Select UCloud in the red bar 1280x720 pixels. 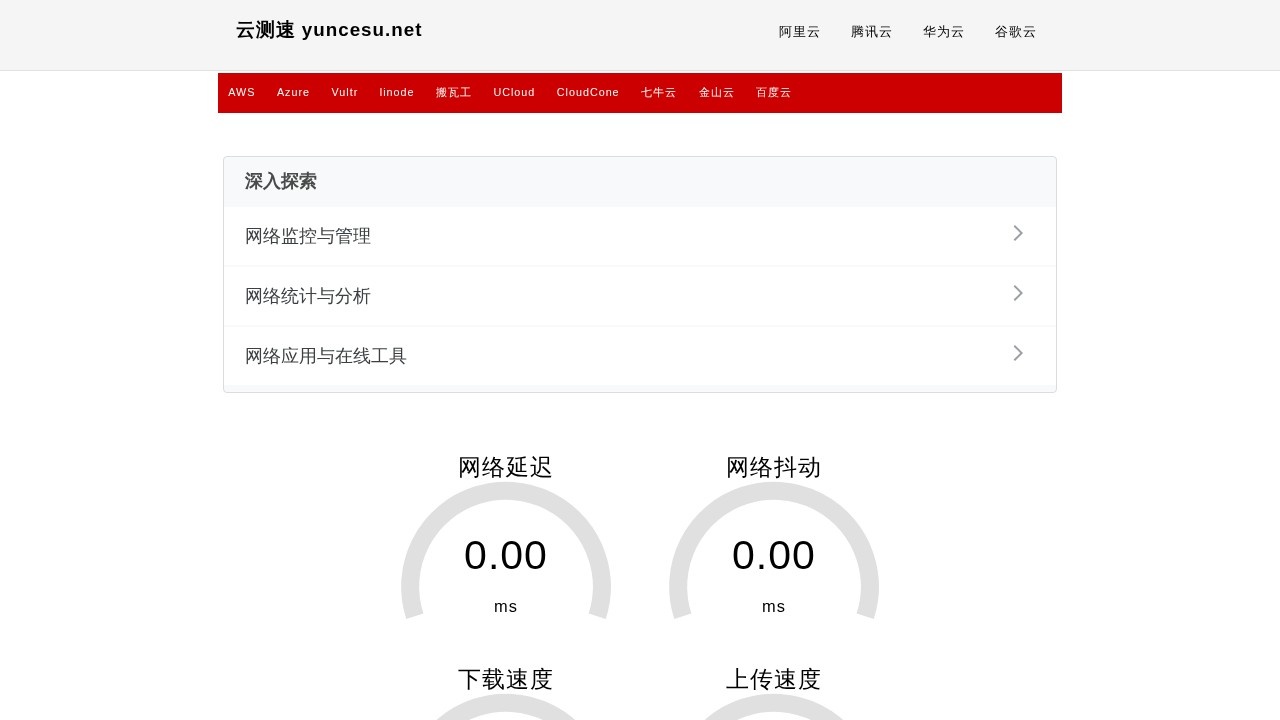point(514,92)
